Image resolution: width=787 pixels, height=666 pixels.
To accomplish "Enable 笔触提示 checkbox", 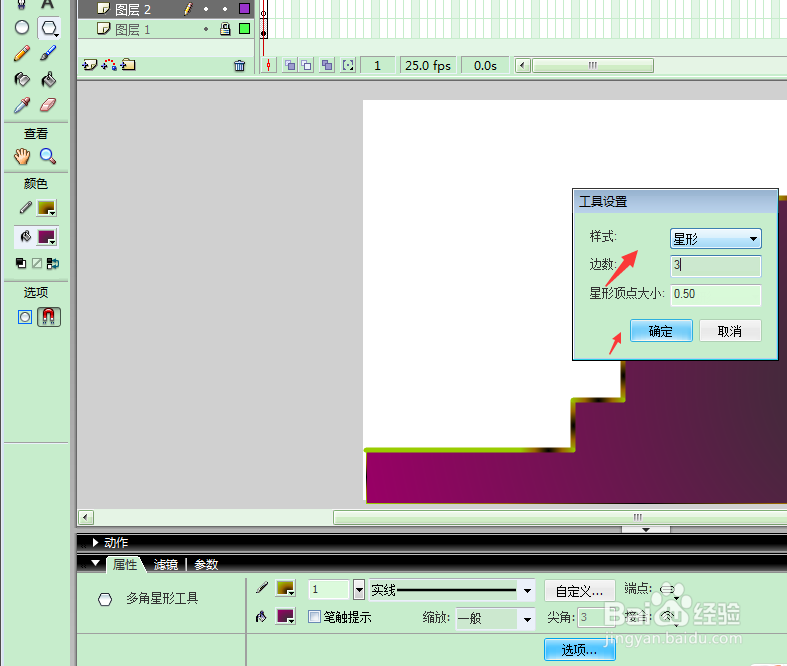I will click(x=314, y=616).
